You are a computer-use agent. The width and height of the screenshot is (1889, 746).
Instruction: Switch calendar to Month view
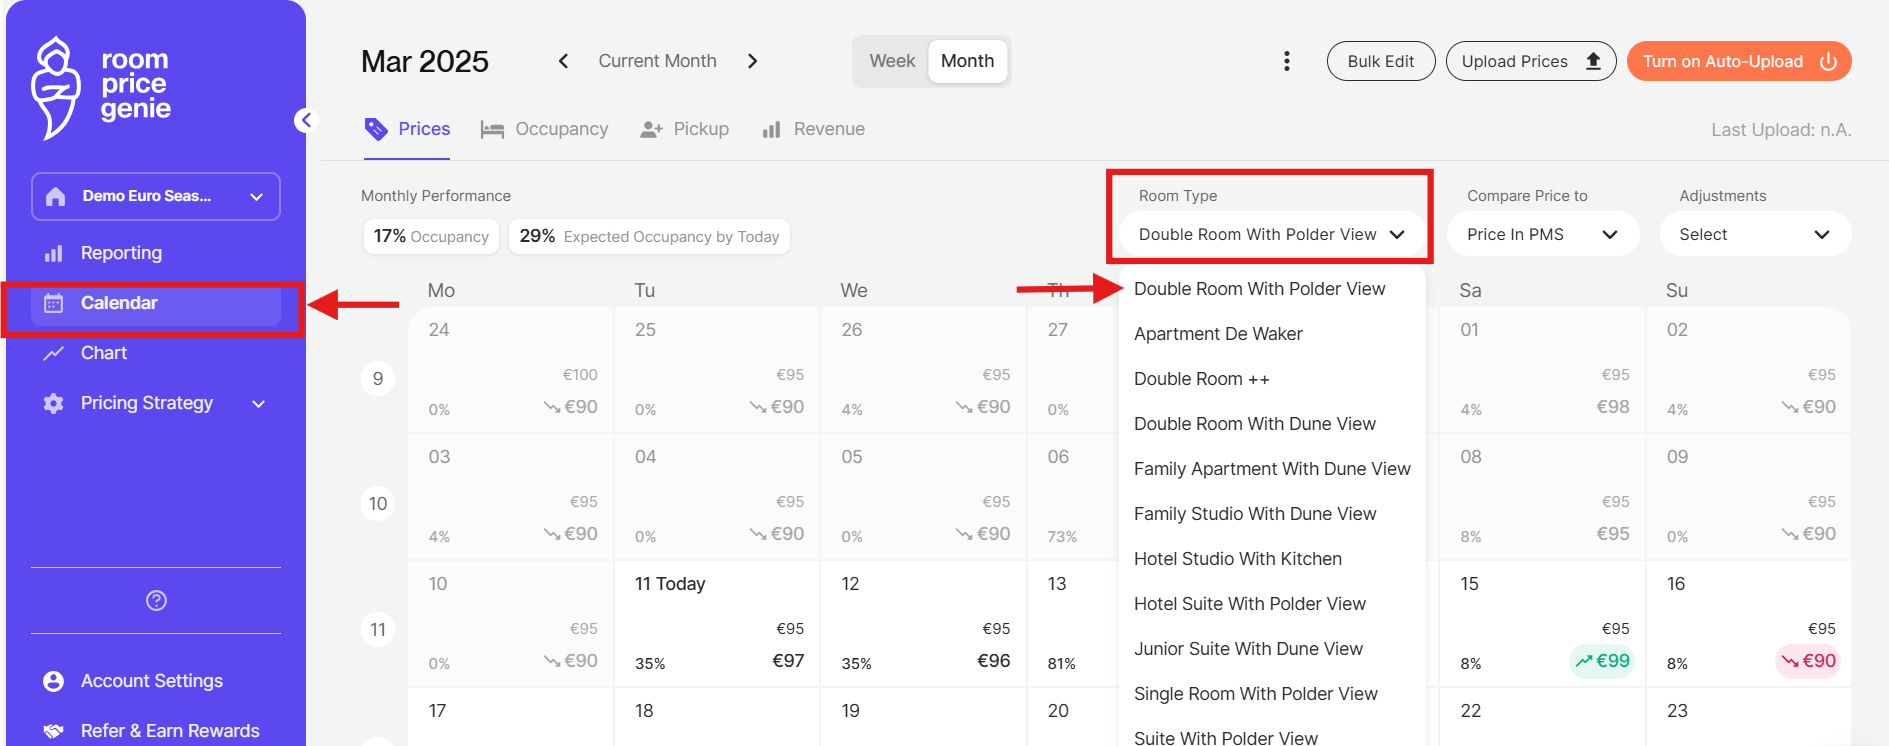[967, 61]
